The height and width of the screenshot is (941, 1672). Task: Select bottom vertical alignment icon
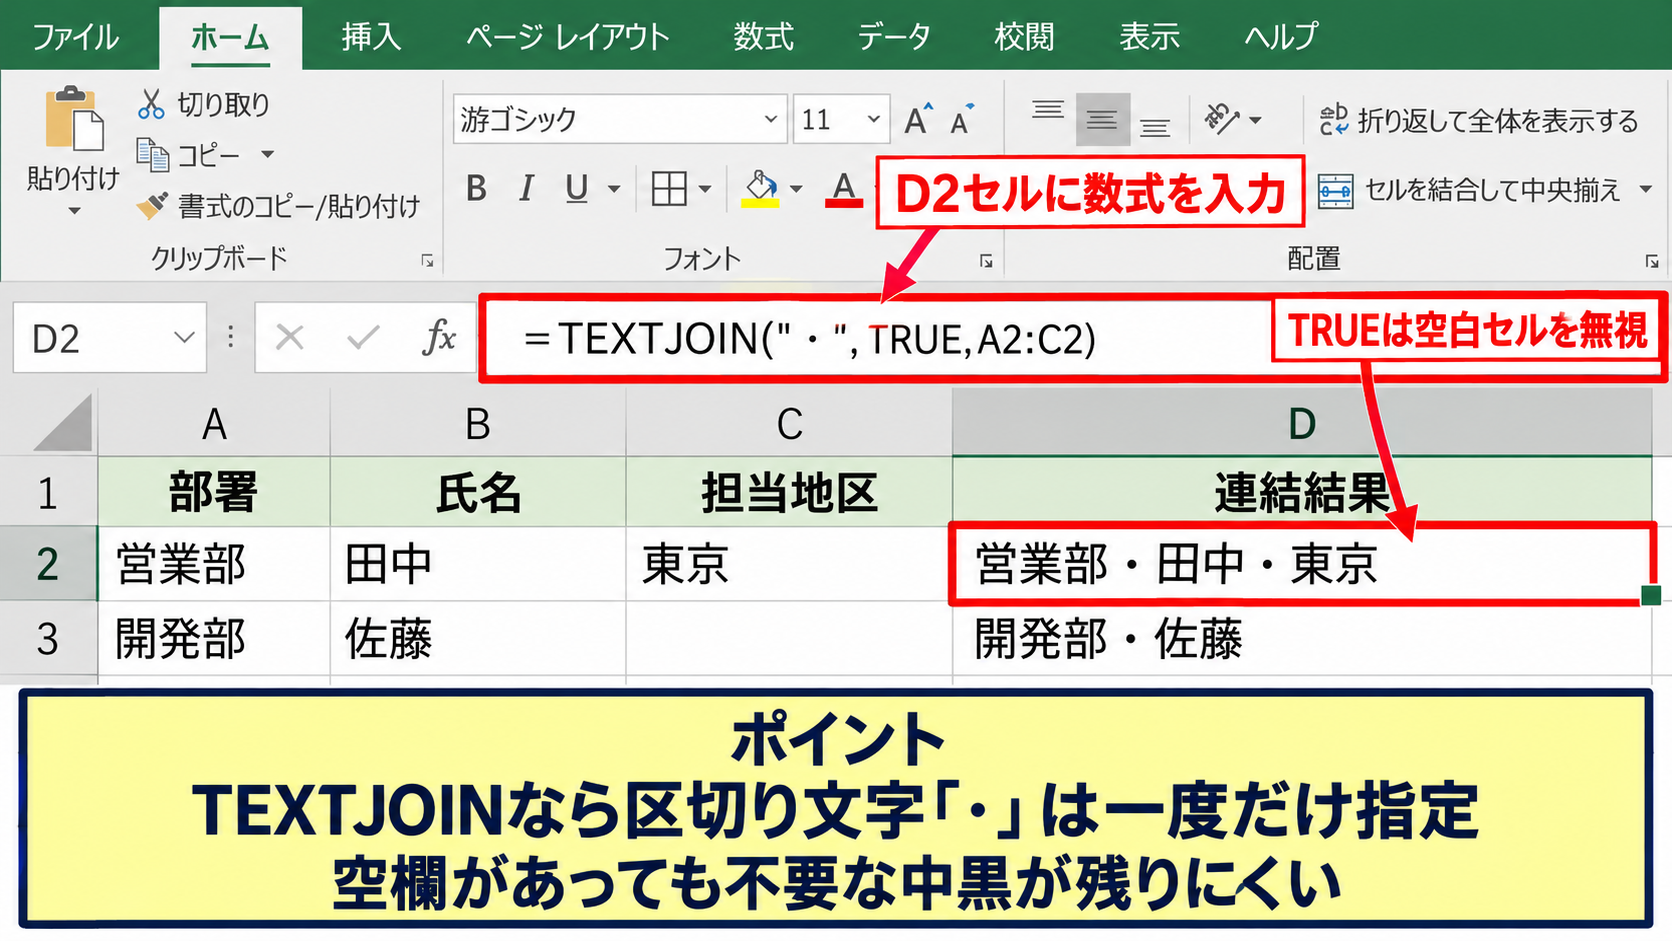(x=1155, y=127)
